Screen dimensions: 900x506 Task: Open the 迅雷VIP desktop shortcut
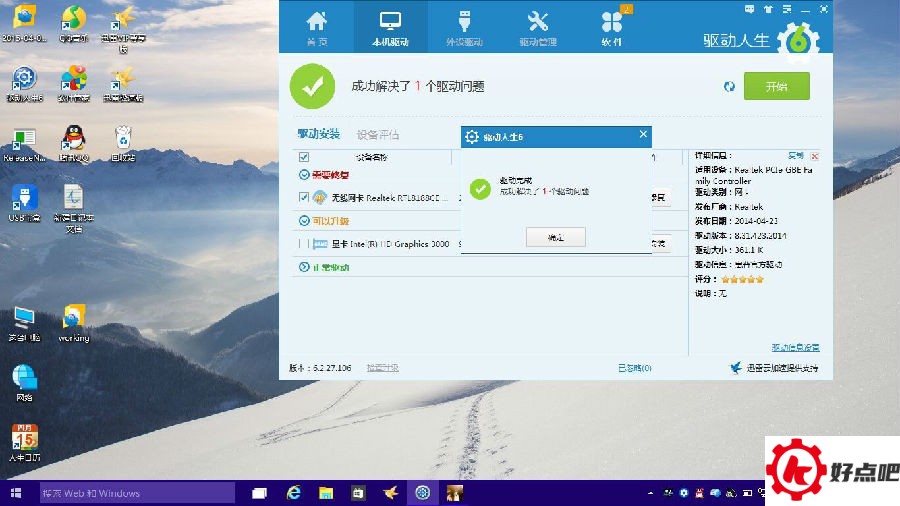(123, 17)
